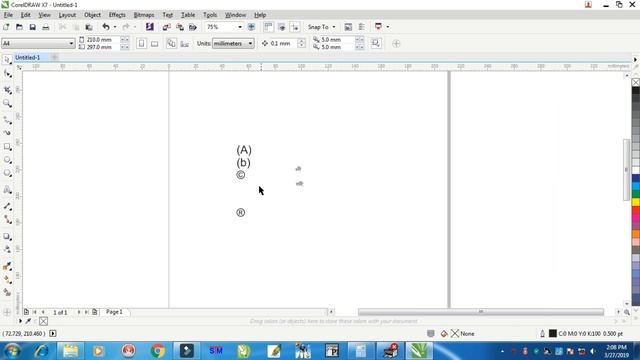Open the Layout menu
Image resolution: width=640 pixels, height=360 pixels.
[x=67, y=15]
